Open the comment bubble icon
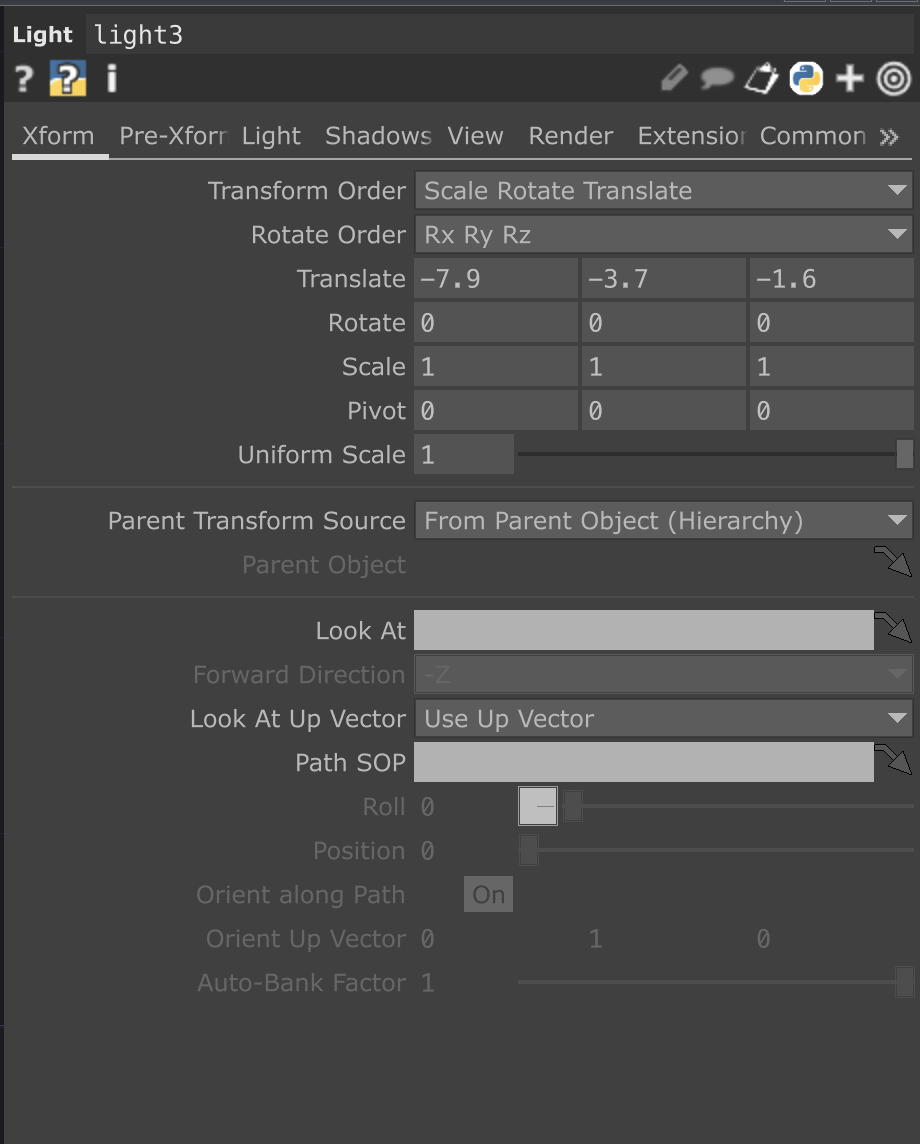The height and width of the screenshot is (1144, 920). (717, 78)
